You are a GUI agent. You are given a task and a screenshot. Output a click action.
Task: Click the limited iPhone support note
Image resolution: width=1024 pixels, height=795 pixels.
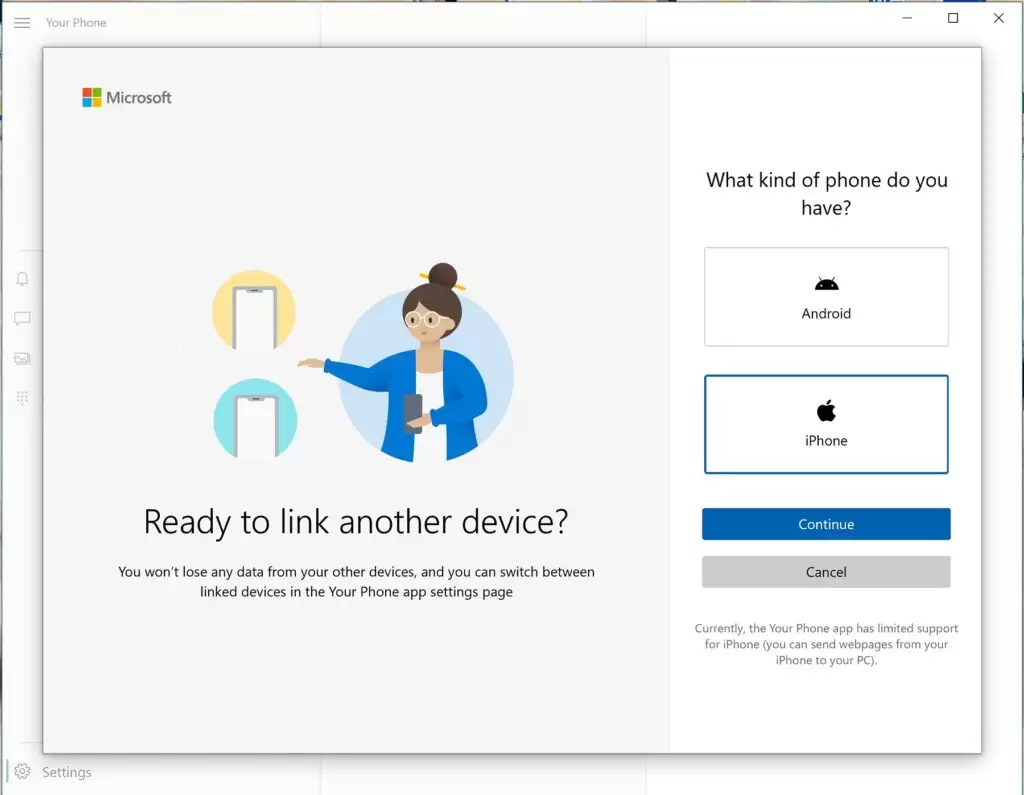(826, 644)
